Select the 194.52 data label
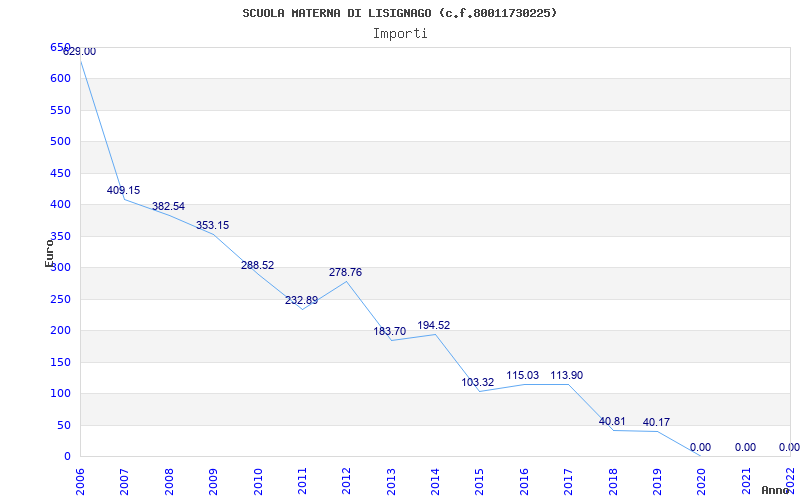Screen dimensions: 800x500 coord(434,326)
